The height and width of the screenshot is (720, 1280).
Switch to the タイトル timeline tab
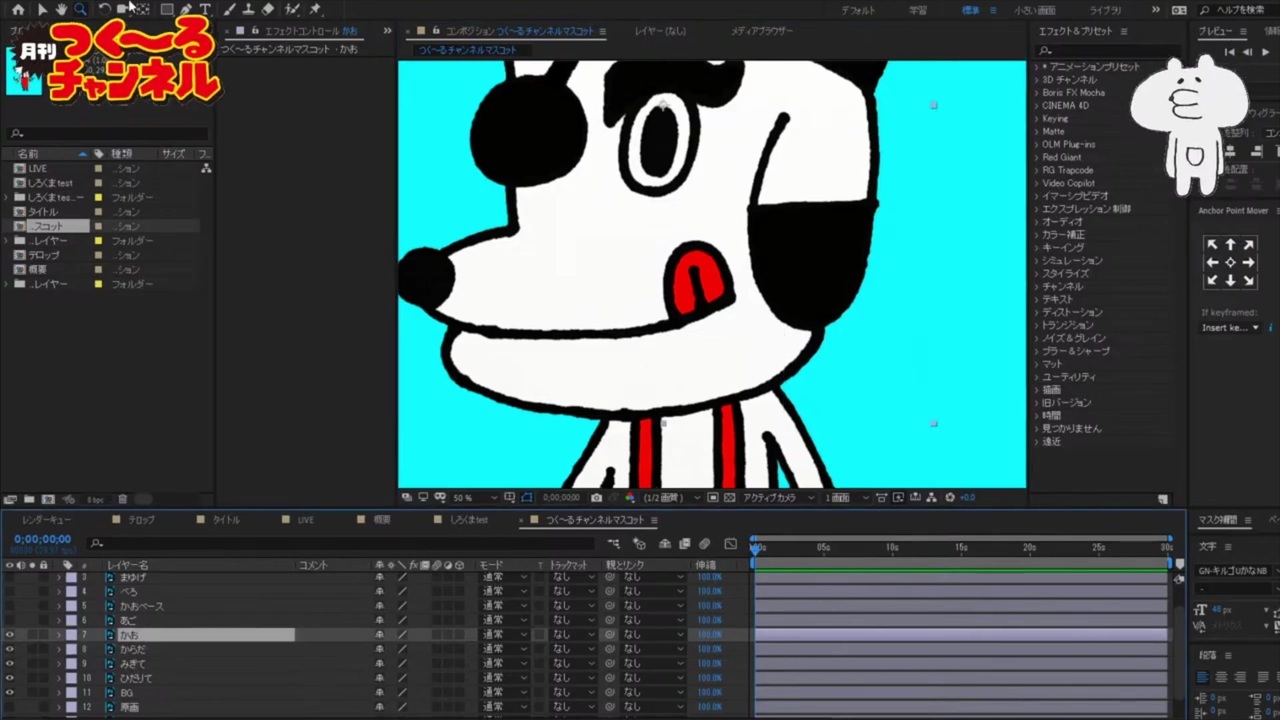pyautogui.click(x=225, y=520)
